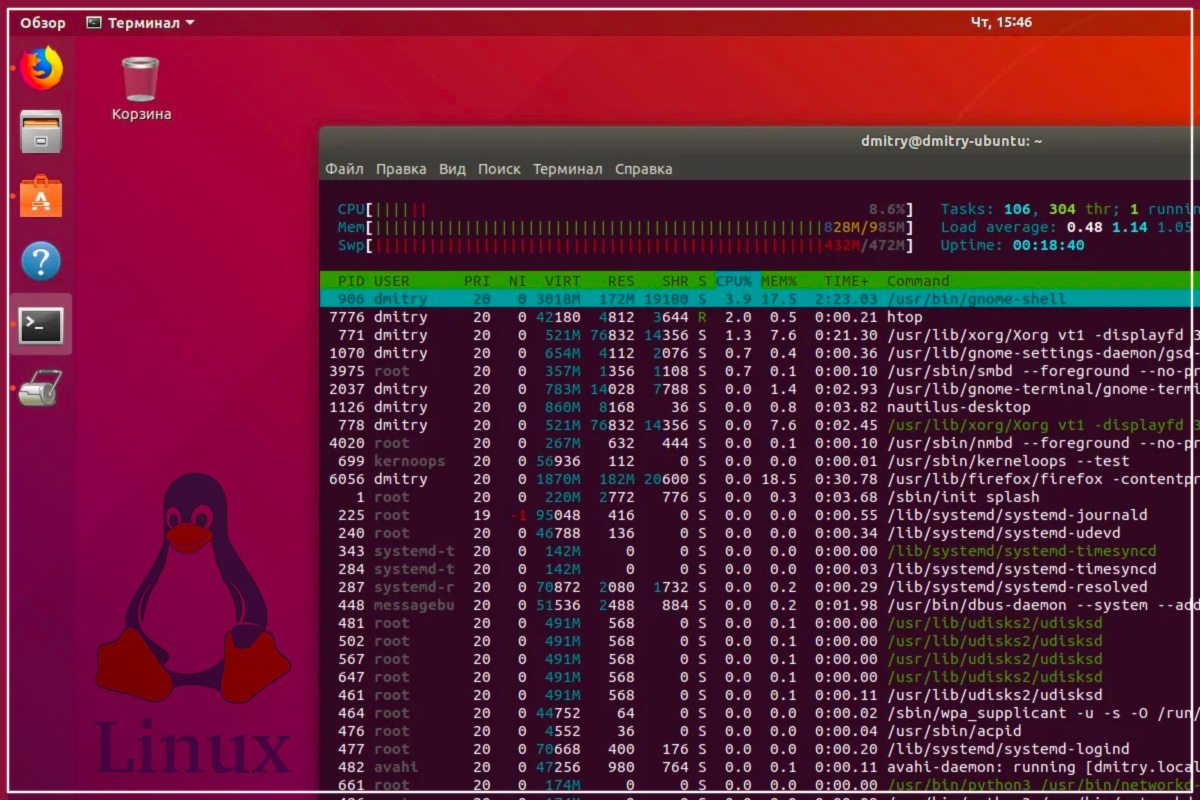Click the Обзор activities button
The image size is (1200, 800).
(43, 22)
